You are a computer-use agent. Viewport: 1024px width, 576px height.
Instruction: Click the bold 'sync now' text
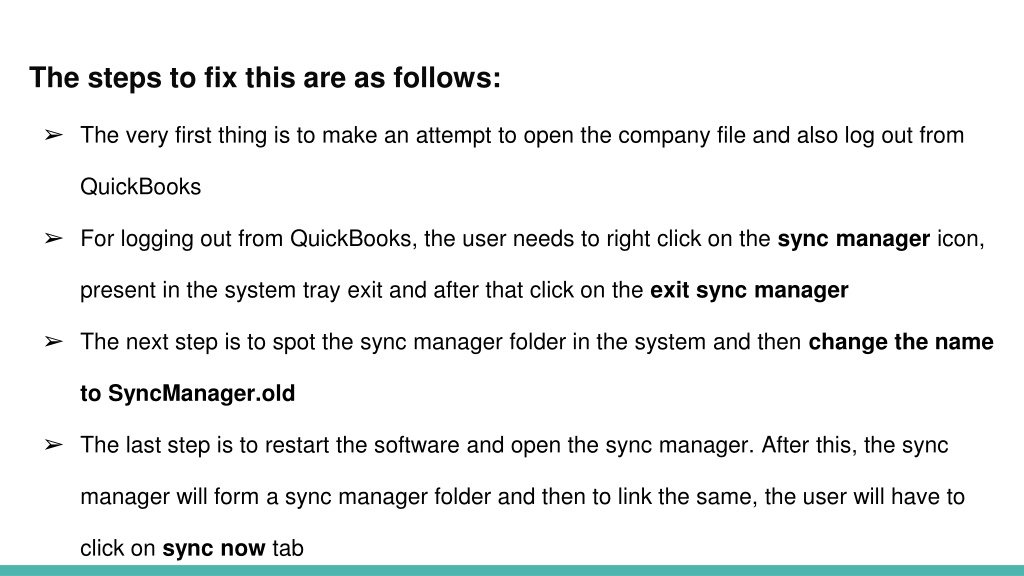click(x=214, y=548)
